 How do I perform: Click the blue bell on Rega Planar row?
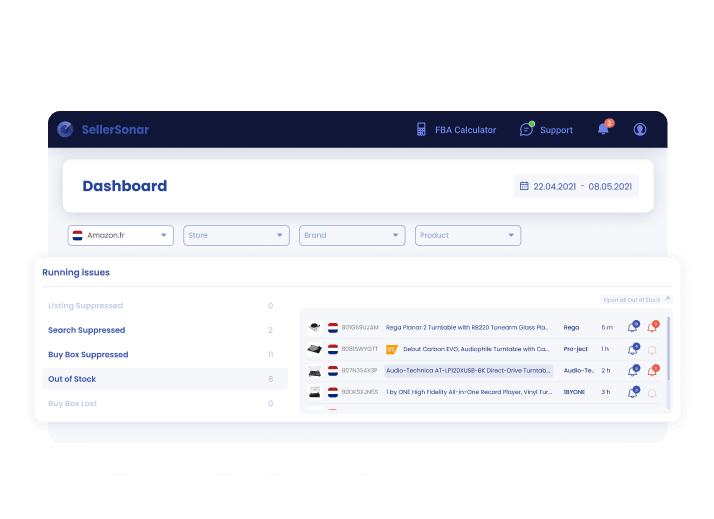(x=632, y=327)
